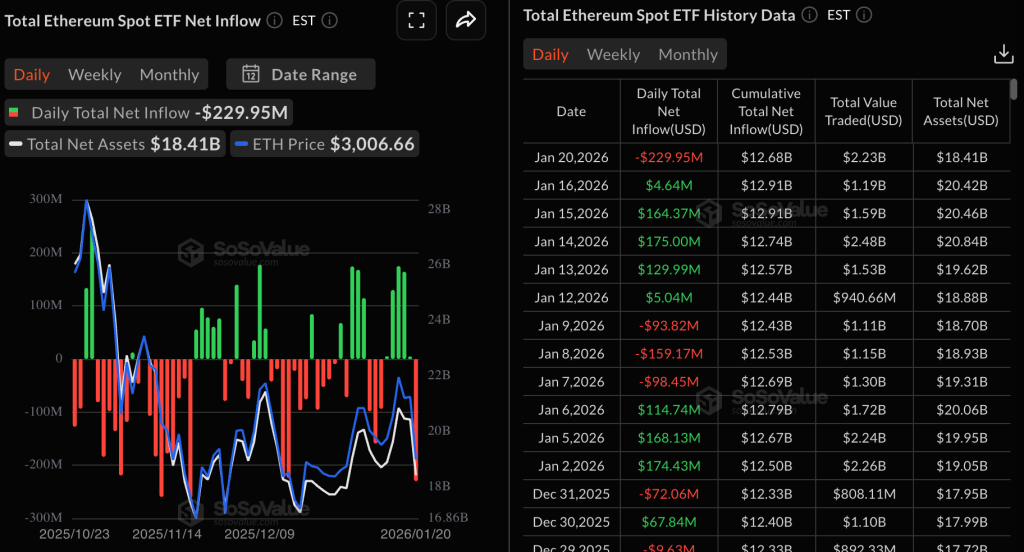Click info icon next to chart's EST label
This screenshot has height=552, width=1024.
(x=330, y=20)
